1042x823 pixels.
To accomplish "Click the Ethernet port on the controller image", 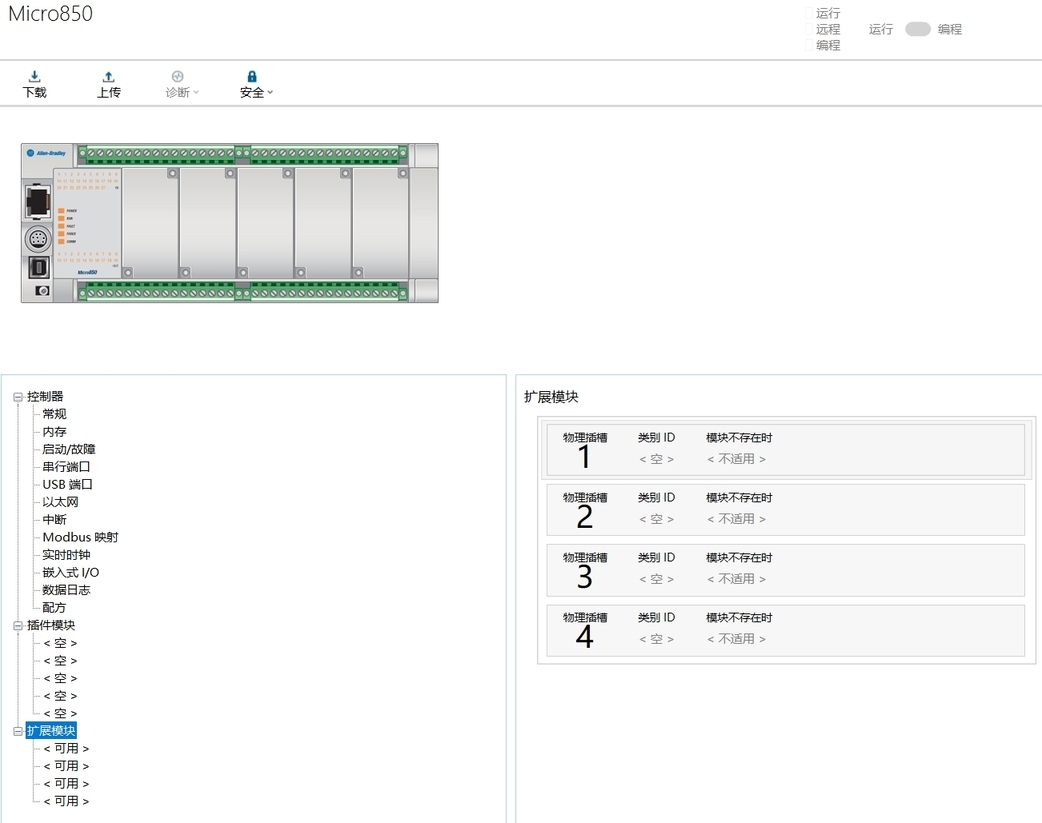I will tap(38, 201).
